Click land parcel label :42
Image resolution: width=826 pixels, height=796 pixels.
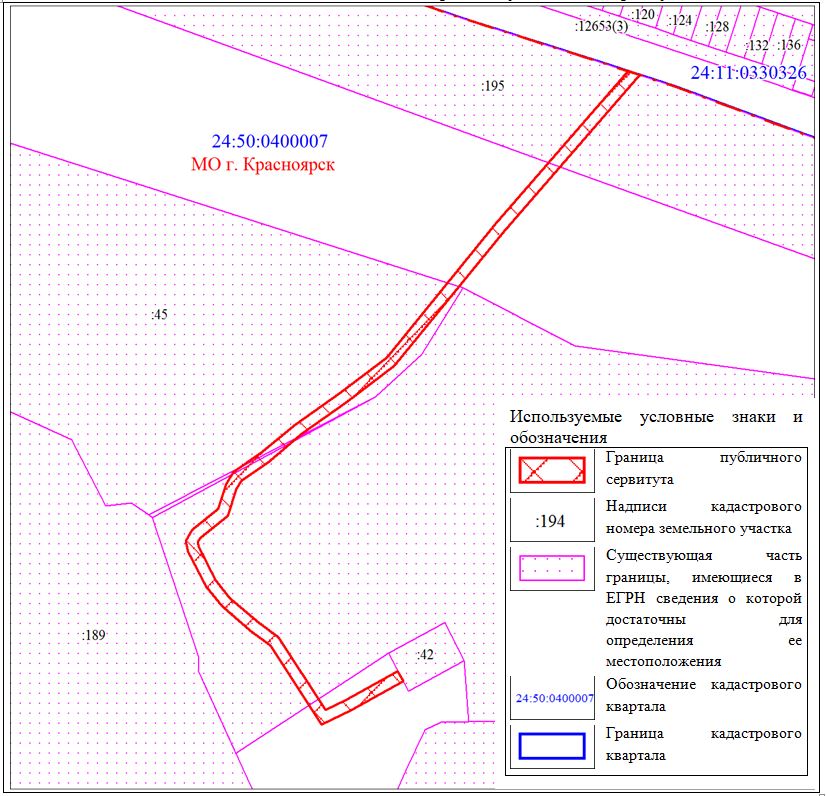click(425, 655)
